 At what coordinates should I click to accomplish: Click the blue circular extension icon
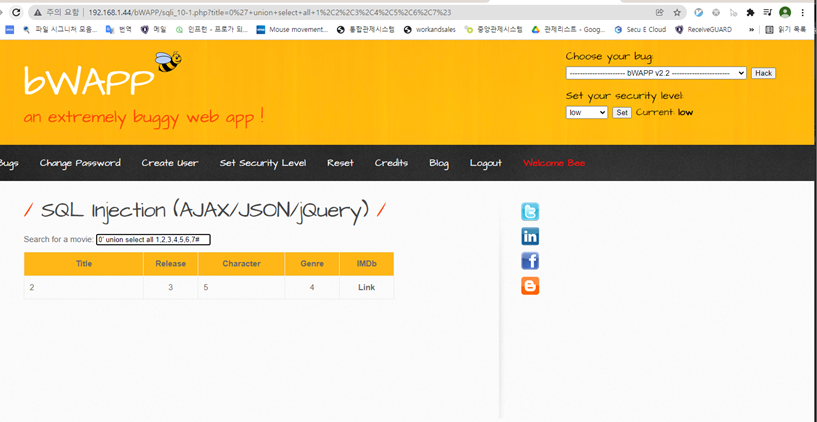coord(699,13)
